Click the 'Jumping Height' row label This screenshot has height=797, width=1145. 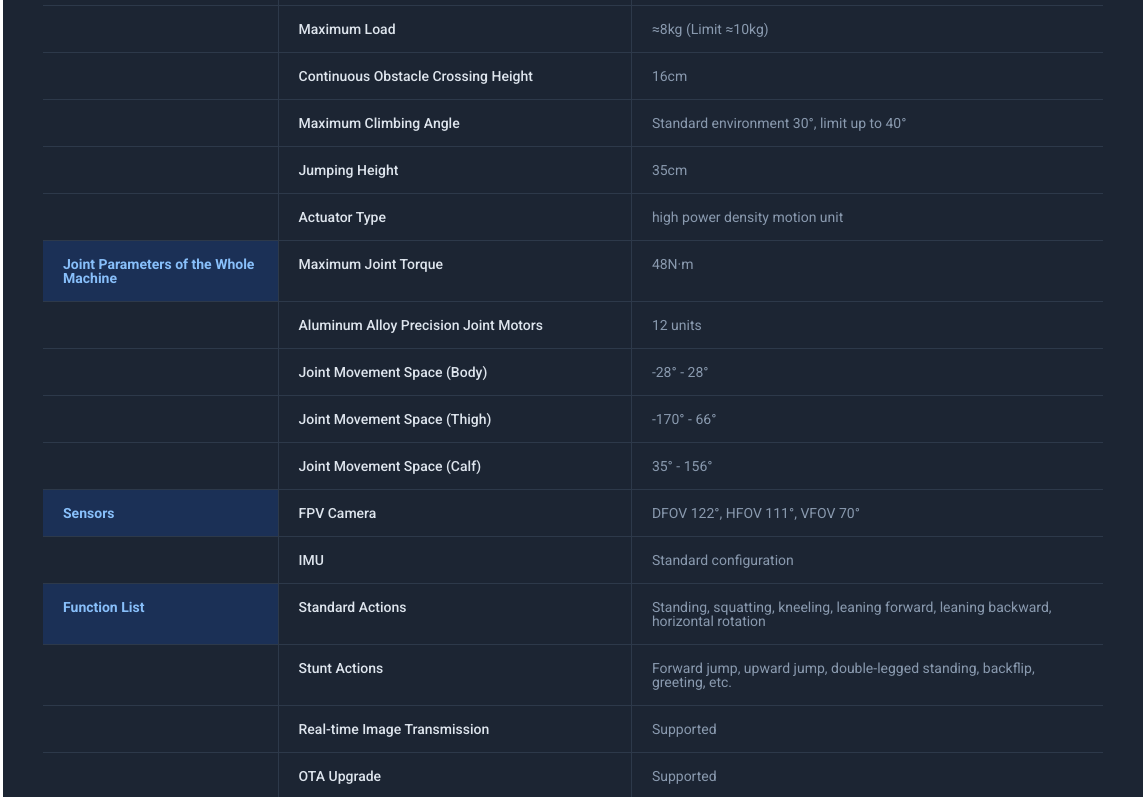pos(348,170)
